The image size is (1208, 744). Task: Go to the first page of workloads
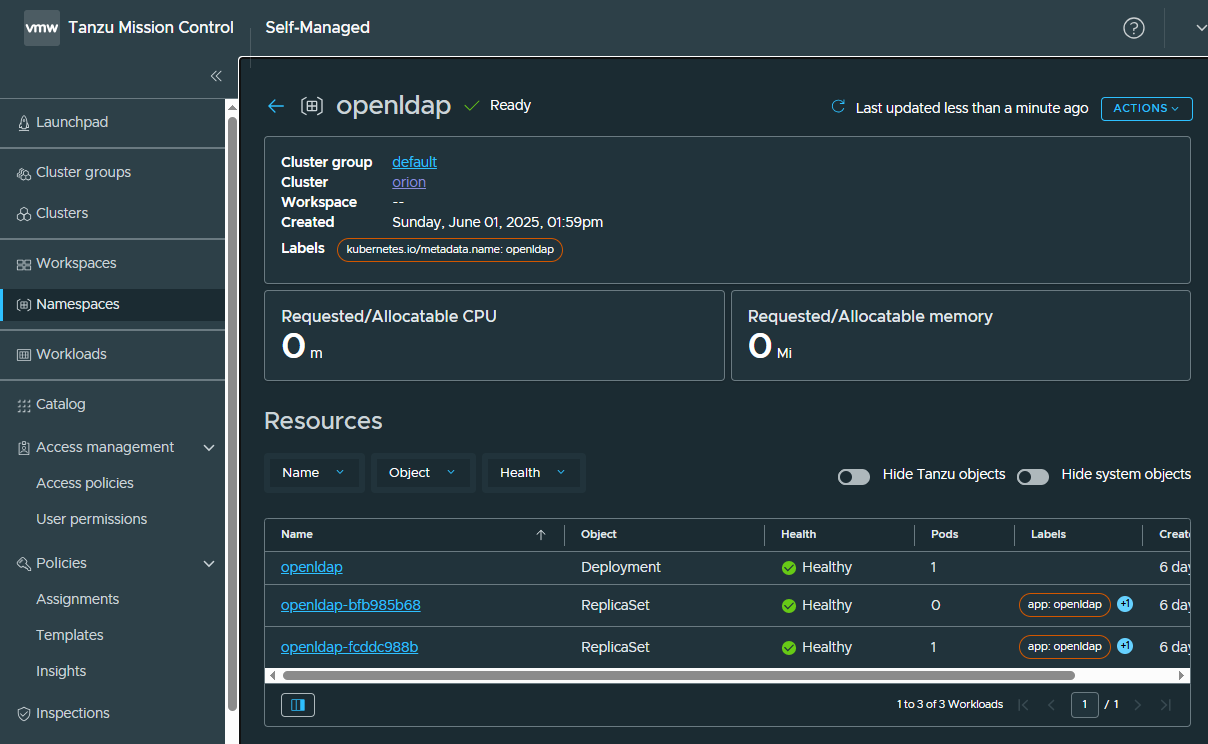coord(1023,705)
